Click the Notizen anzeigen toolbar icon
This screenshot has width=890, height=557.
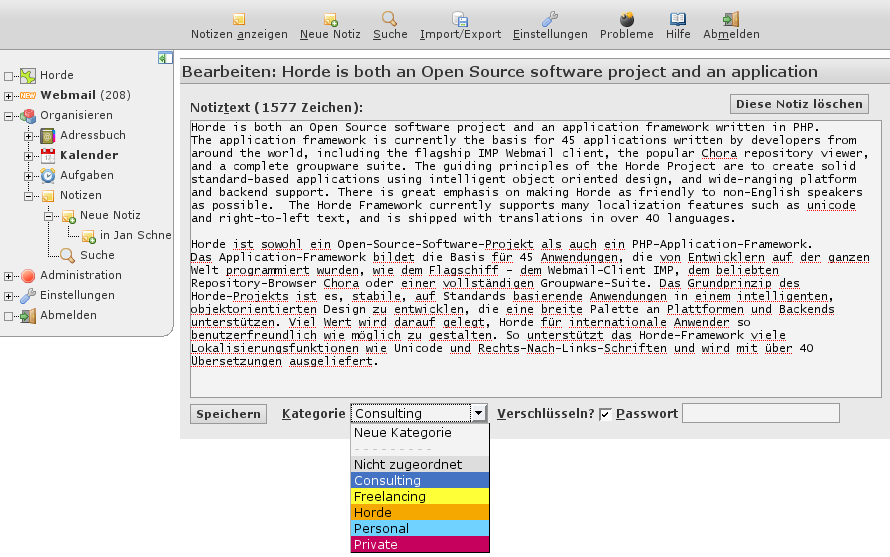[239, 19]
